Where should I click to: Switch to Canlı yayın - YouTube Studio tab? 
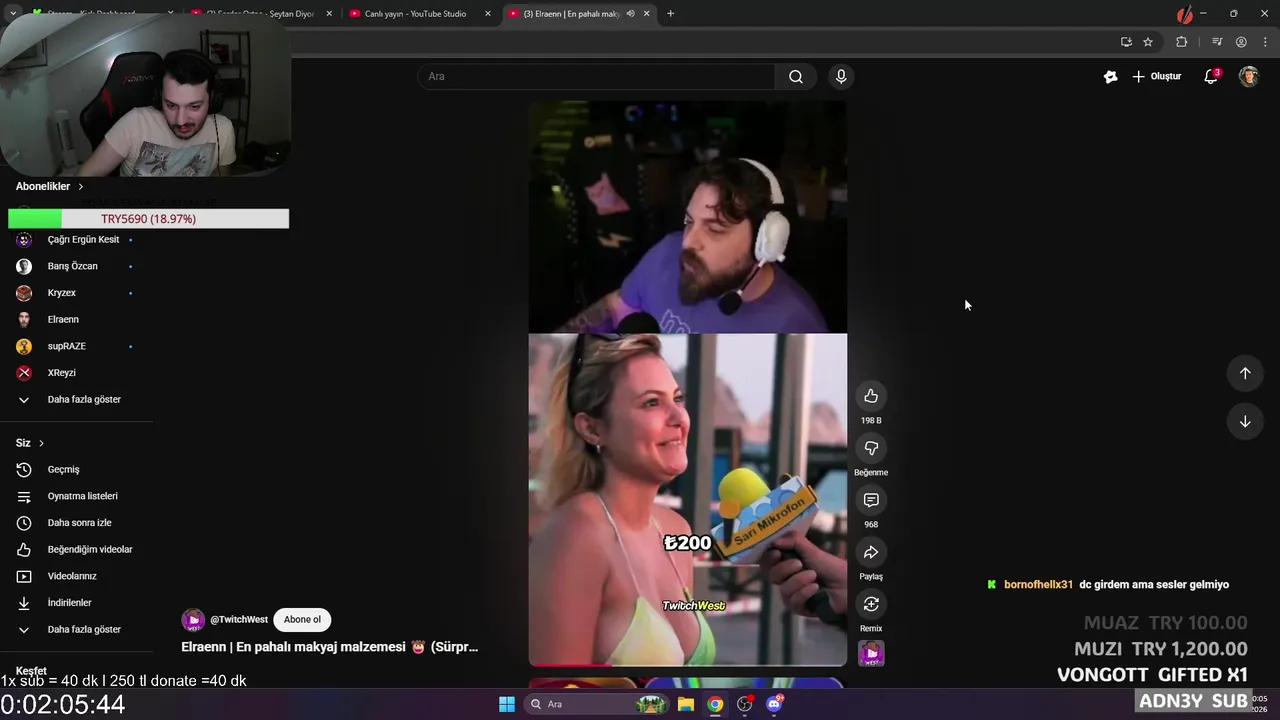point(415,14)
